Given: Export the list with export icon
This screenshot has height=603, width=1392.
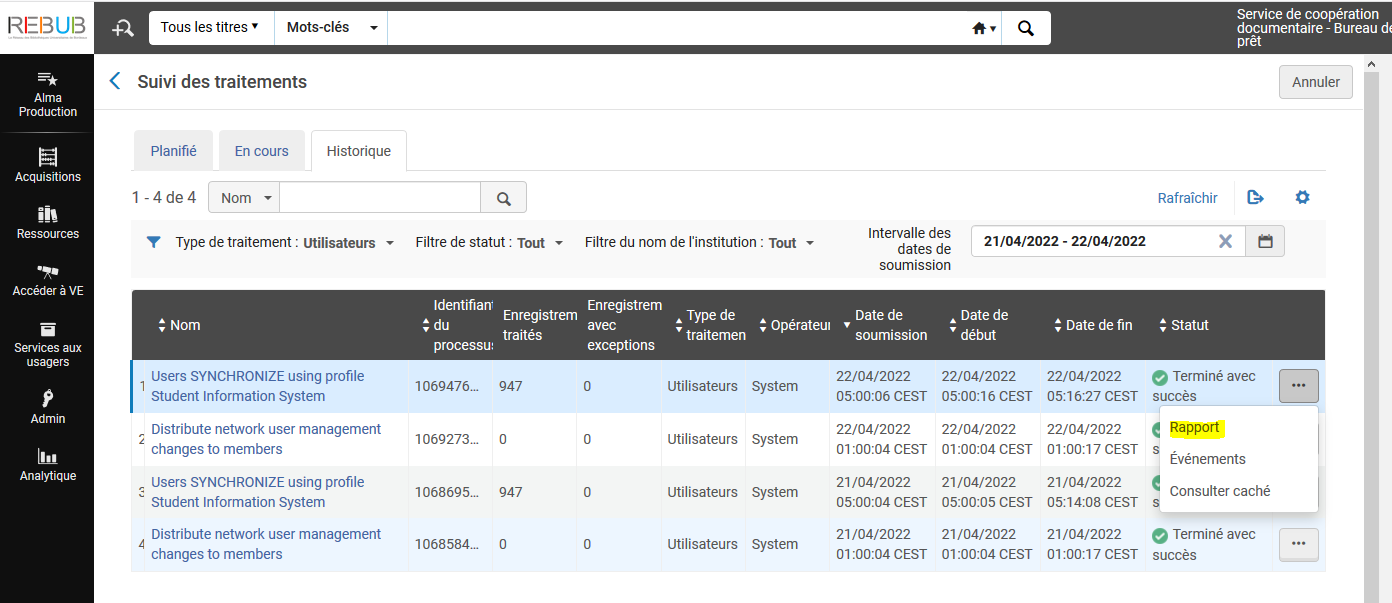Looking at the screenshot, I should 1255,198.
